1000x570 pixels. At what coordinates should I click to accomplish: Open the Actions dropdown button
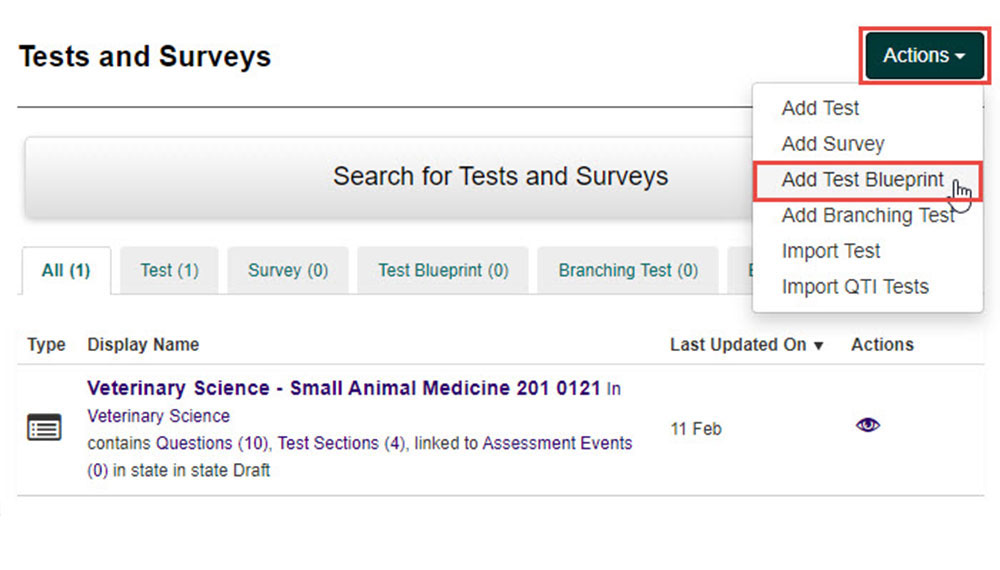tap(924, 55)
